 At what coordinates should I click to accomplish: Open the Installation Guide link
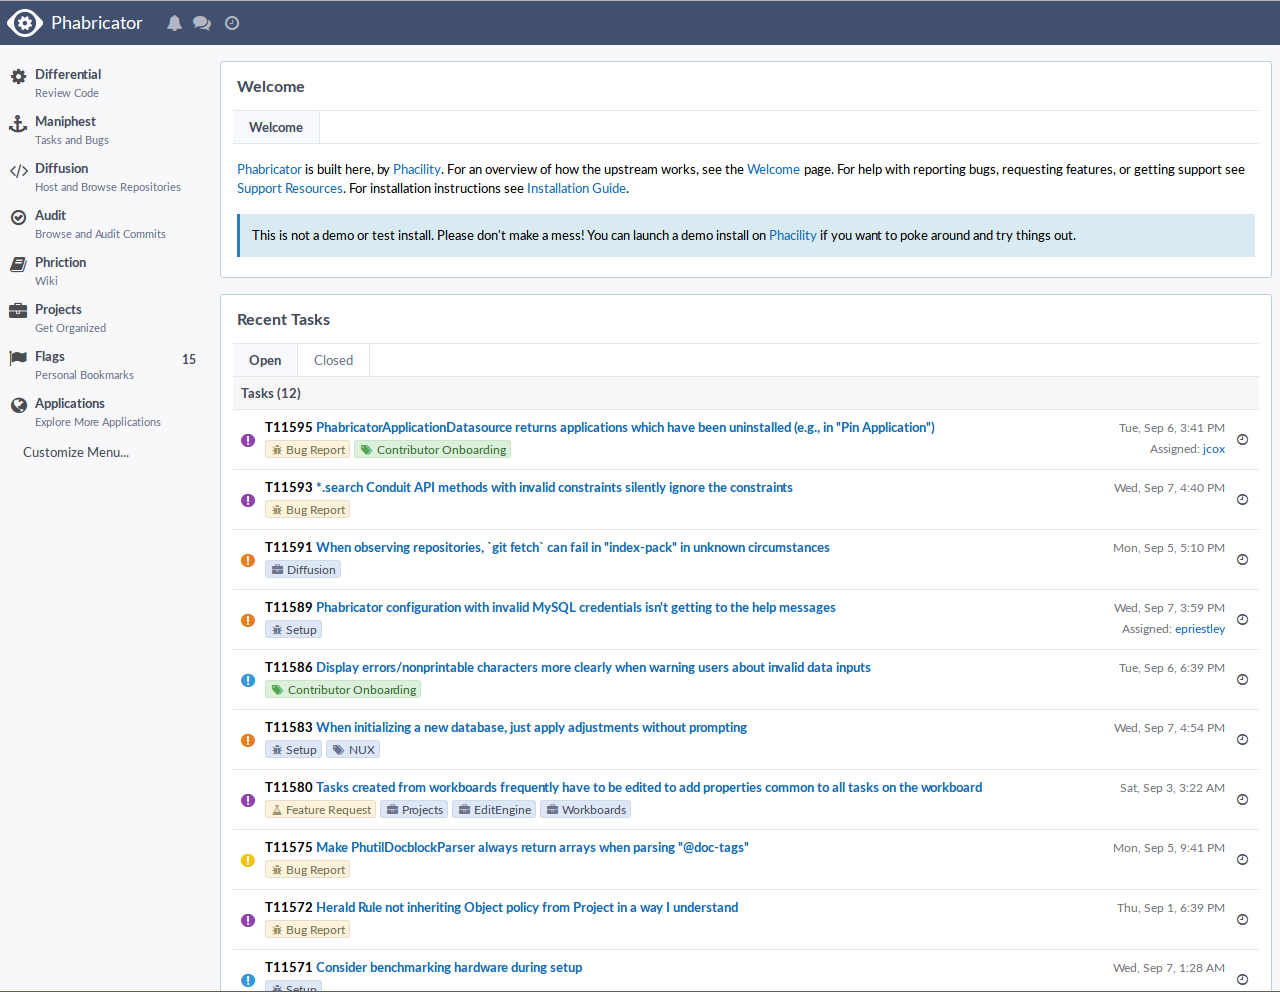coord(576,188)
